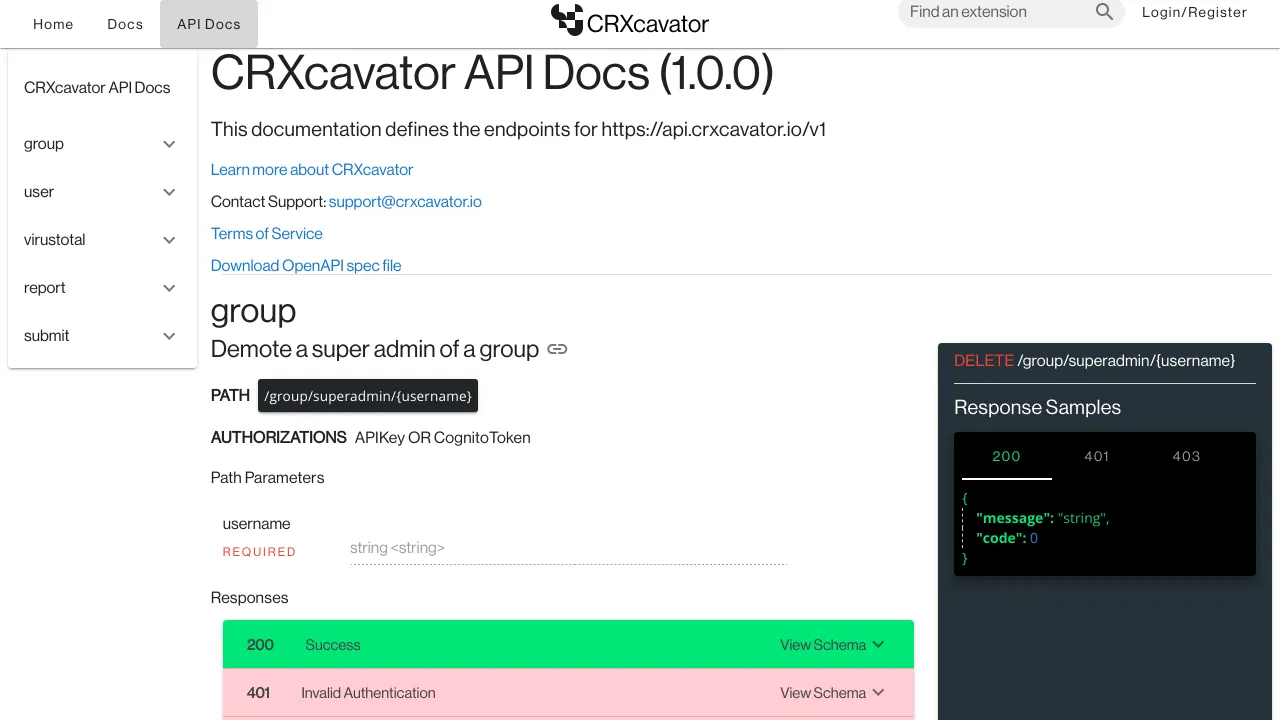This screenshot has width=1280, height=720.
Task: Open View Schema for 200 Success
Action: (x=832, y=645)
